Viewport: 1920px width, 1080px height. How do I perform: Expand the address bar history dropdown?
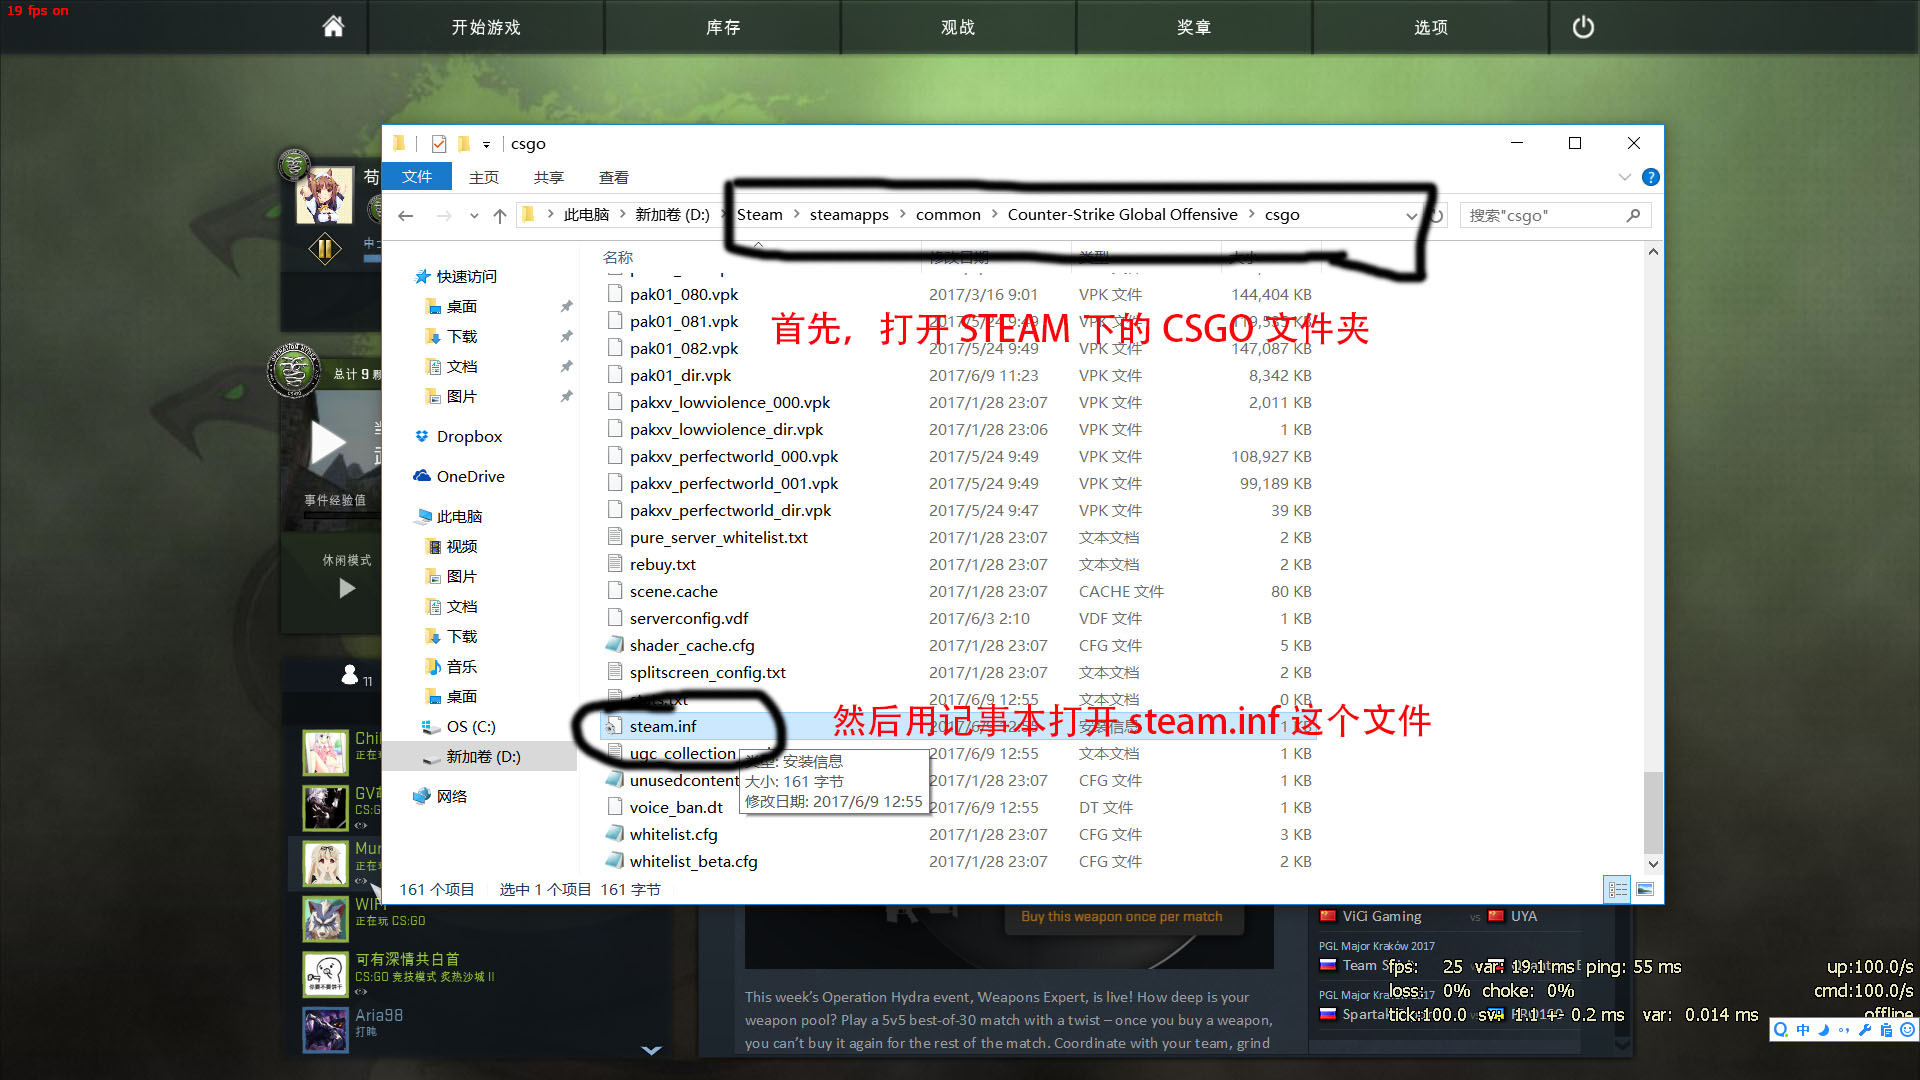point(1411,216)
